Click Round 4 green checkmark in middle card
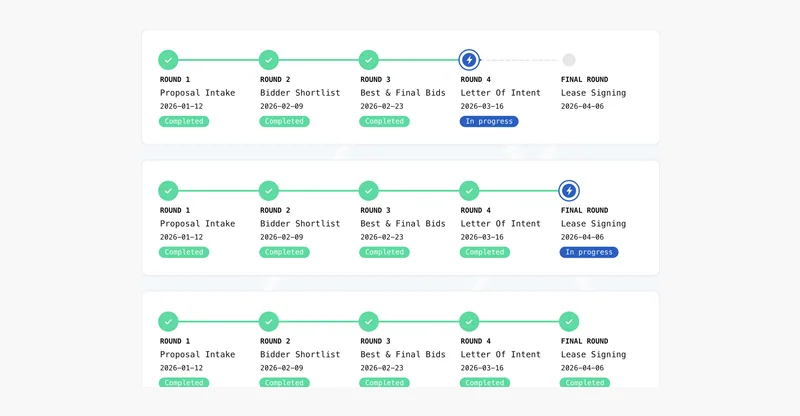 469,191
